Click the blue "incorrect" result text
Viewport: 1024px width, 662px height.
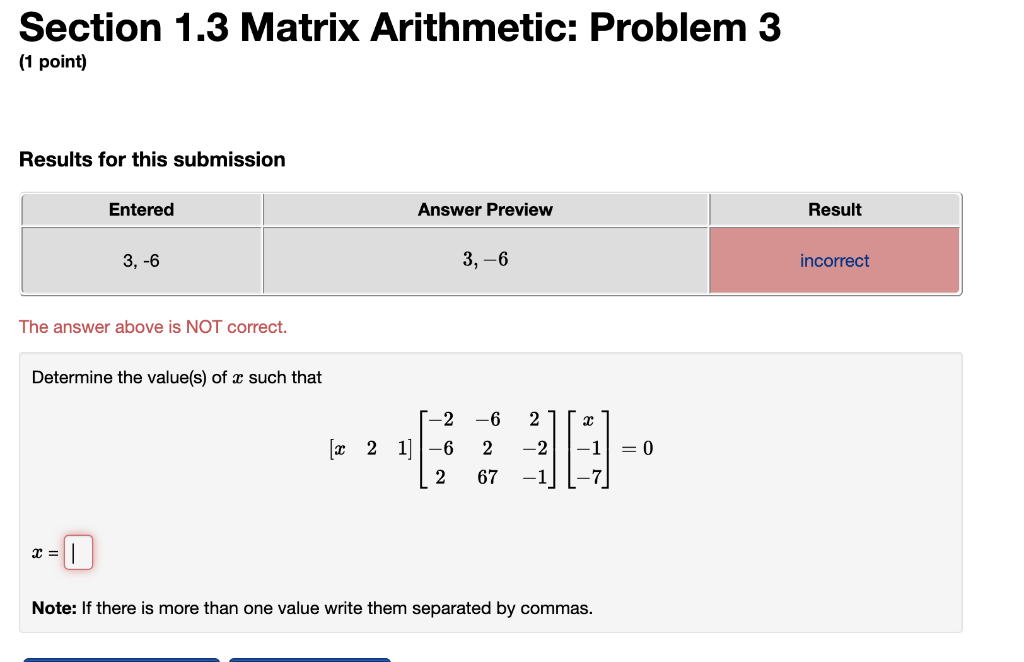(x=834, y=260)
